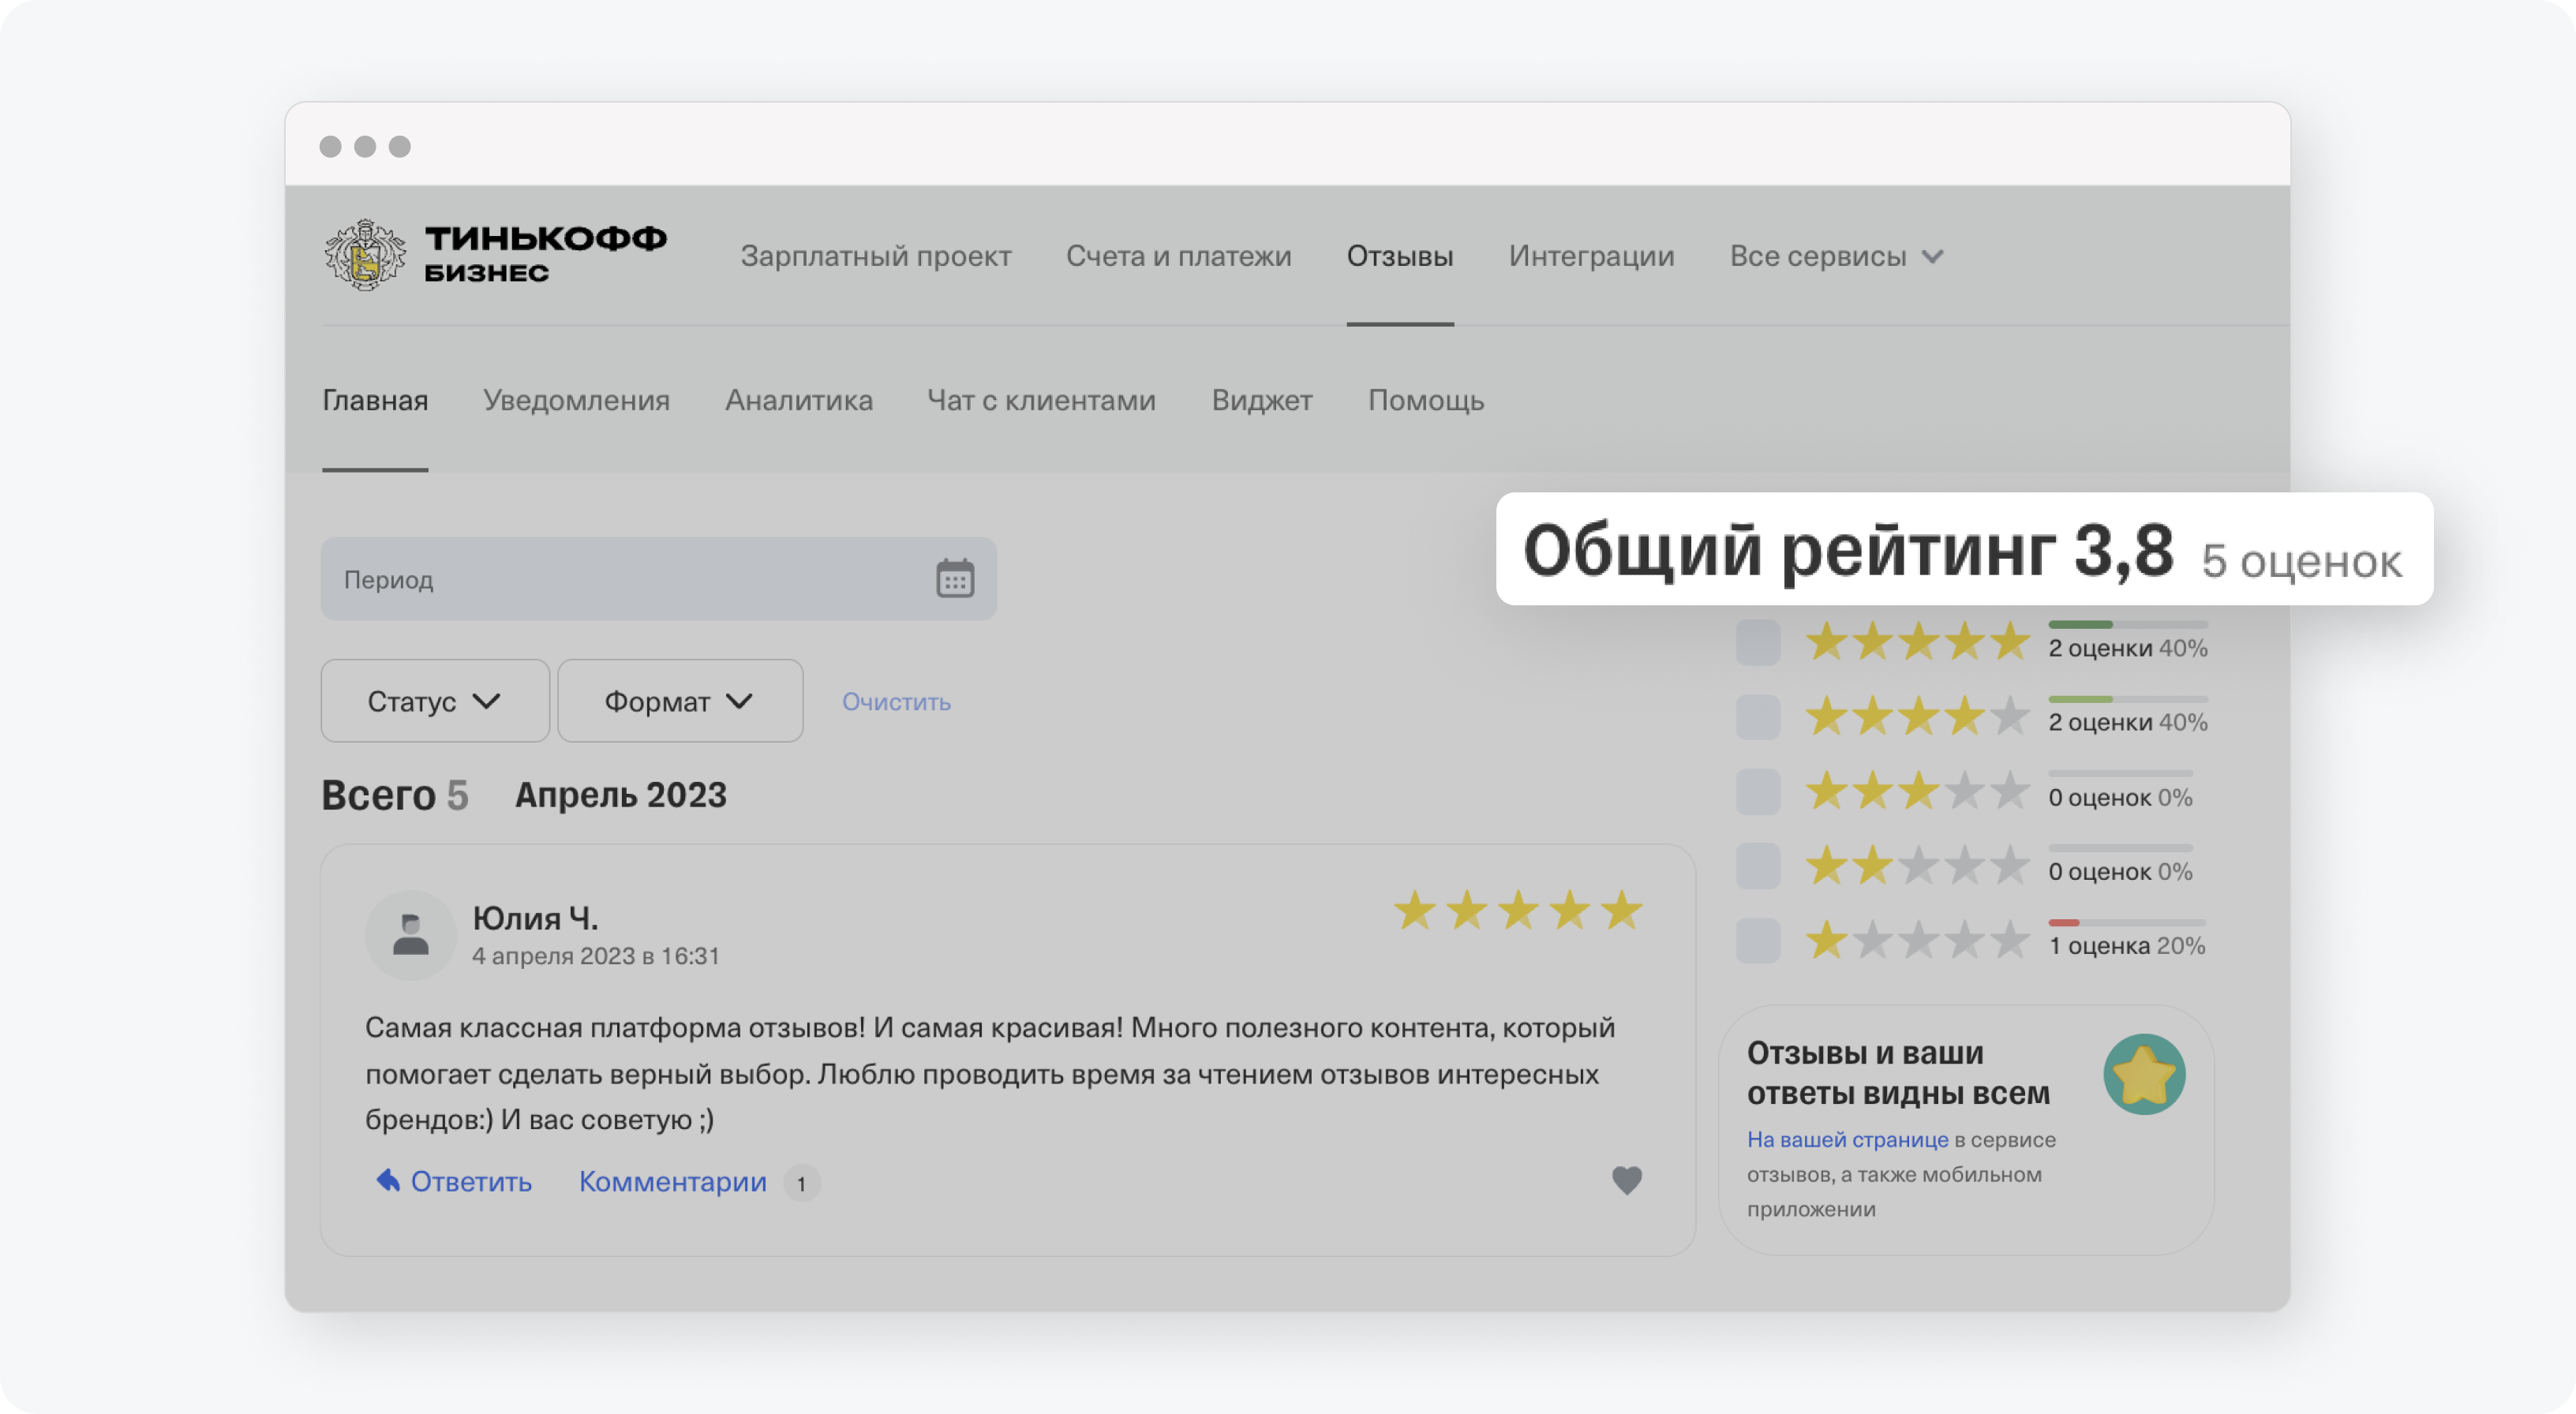Image resolution: width=2576 pixels, height=1414 pixels.
Task: Click the three-star row stars in breakdown
Action: pos(1918,792)
